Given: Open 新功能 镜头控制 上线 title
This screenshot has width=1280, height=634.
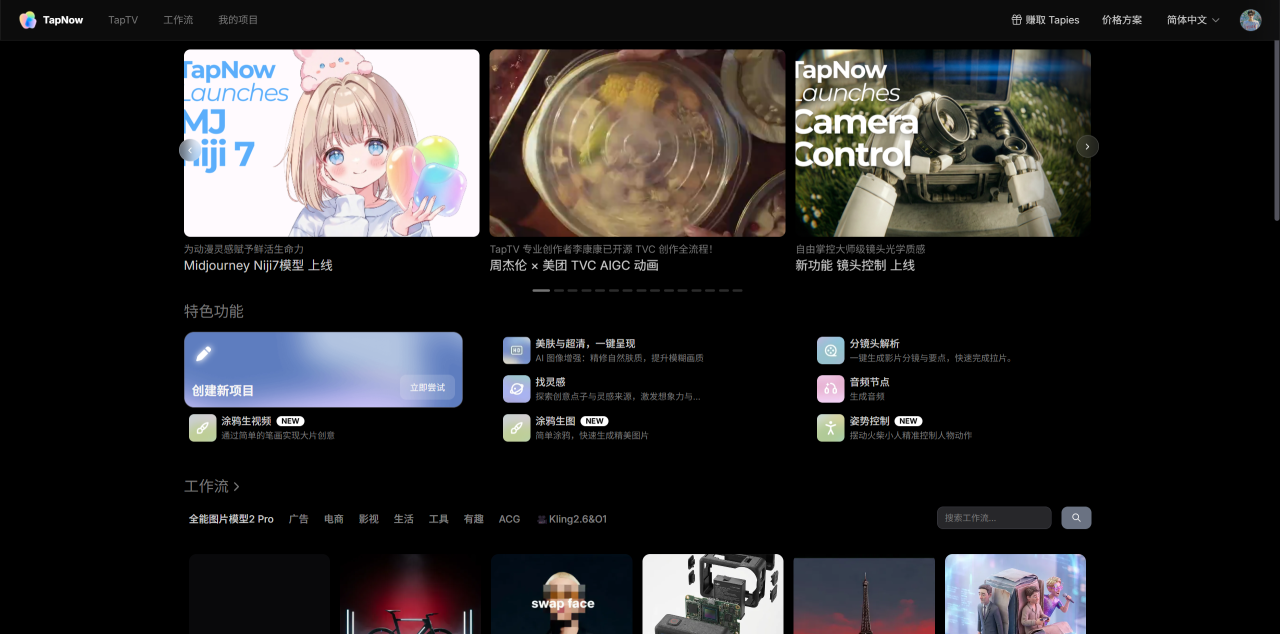Looking at the screenshot, I should click(855, 266).
